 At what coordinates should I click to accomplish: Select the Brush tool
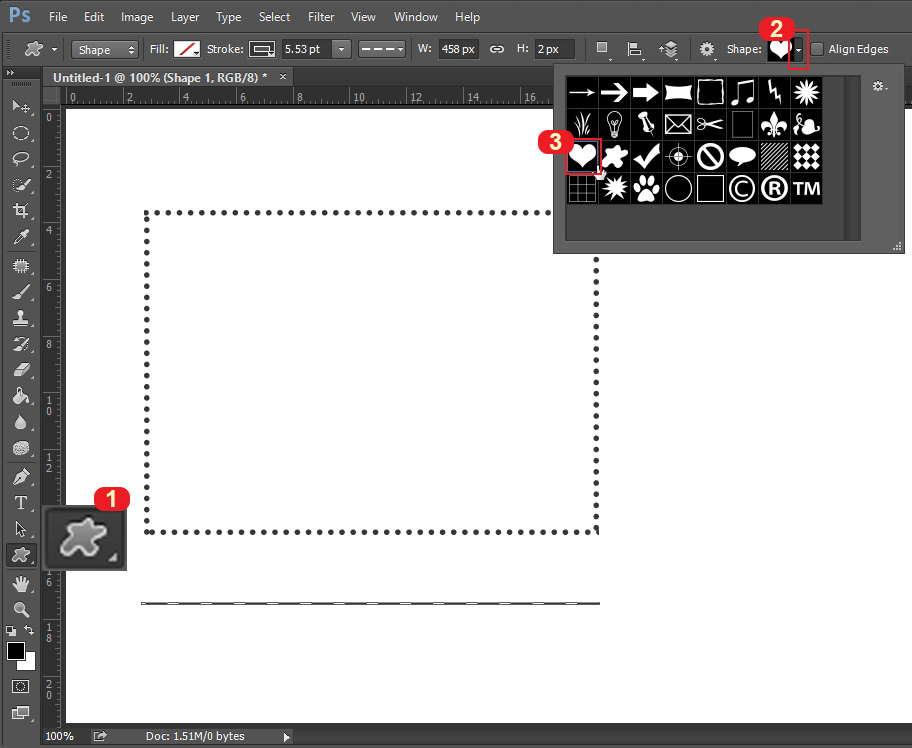(21, 292)
